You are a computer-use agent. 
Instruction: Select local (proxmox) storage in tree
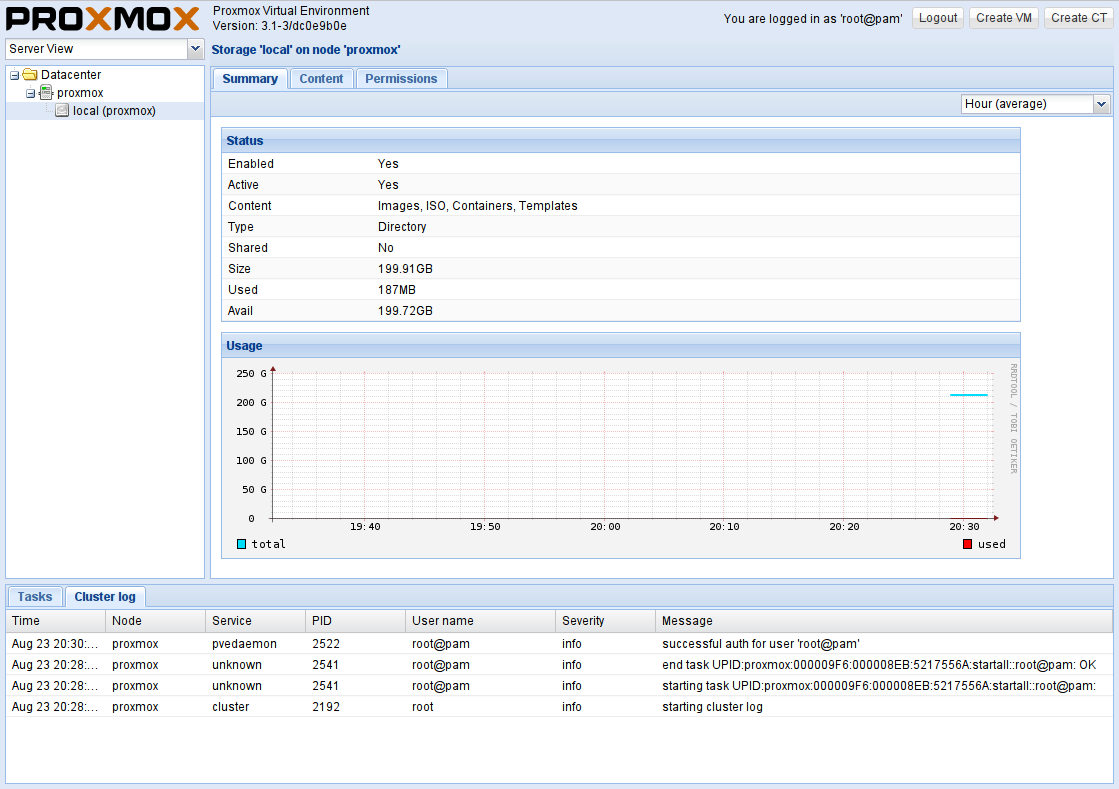[x=114, y=111]
